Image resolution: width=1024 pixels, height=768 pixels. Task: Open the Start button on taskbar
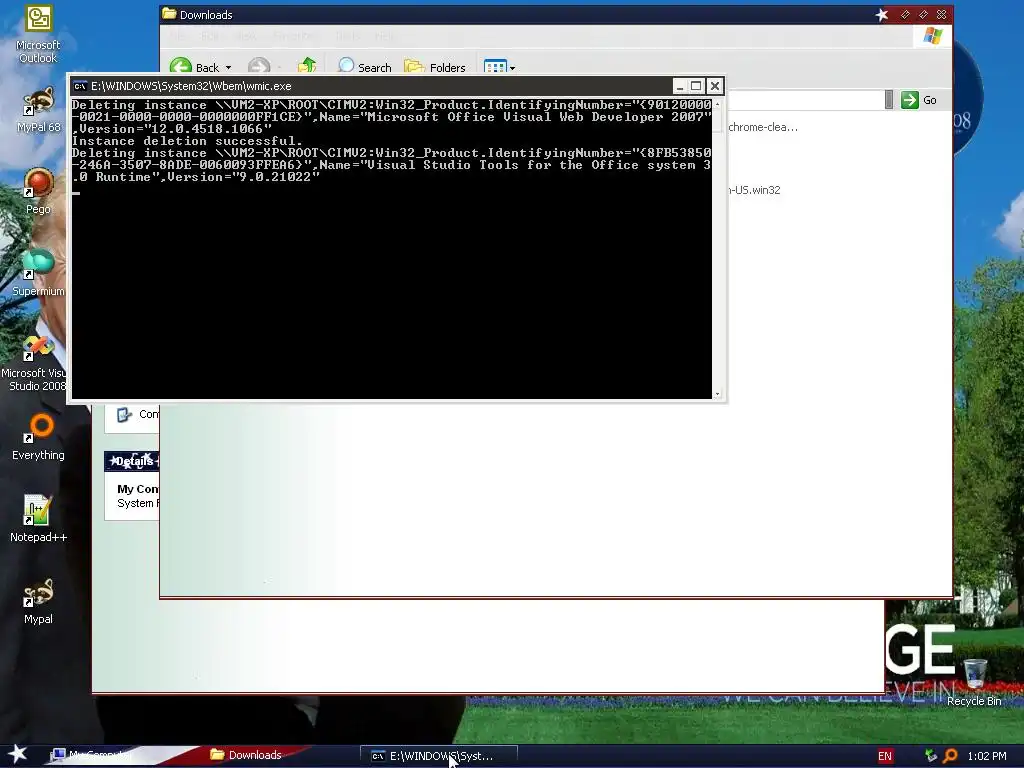(x=17, y=754)
